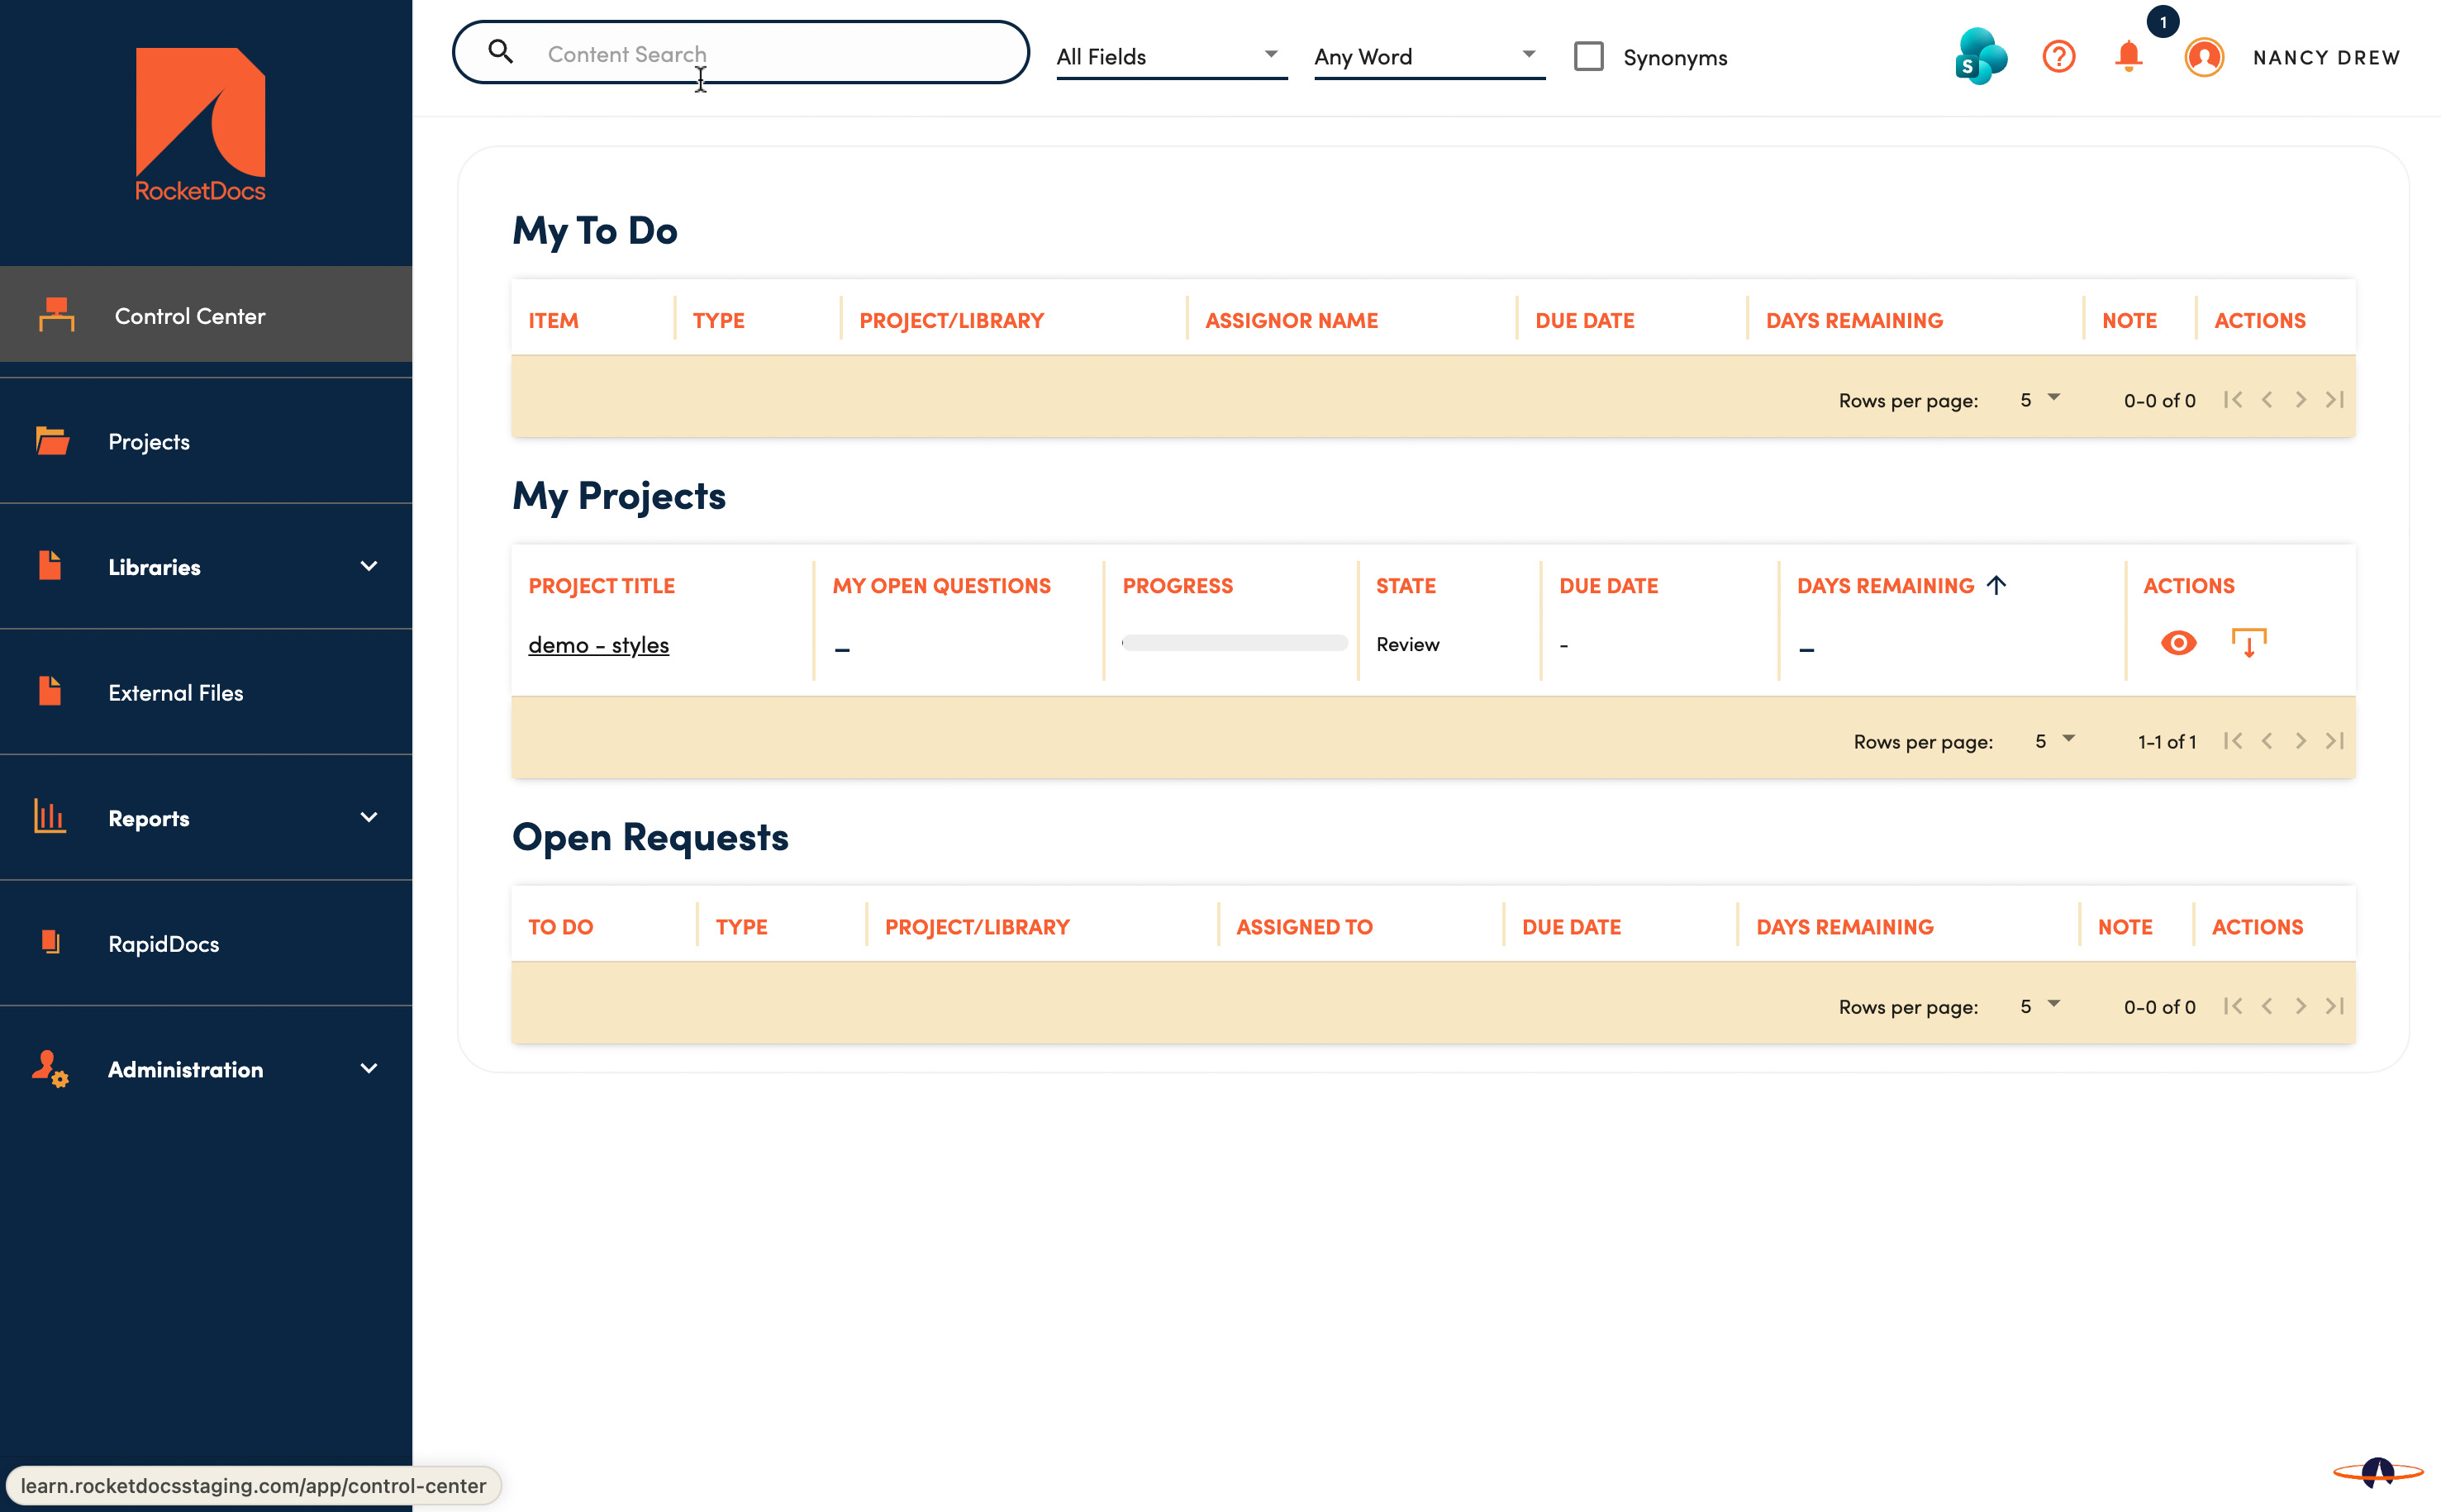
Task: Click the rocket icon at bottom right
Action: (2378, 1472)
